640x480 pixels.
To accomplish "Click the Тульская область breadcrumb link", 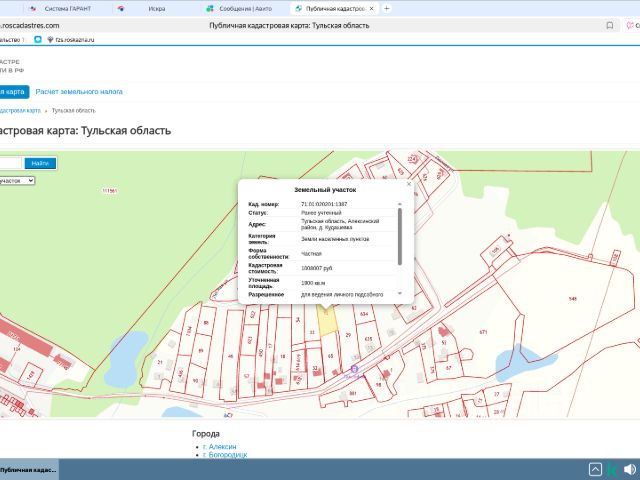I will click(74, 110).
